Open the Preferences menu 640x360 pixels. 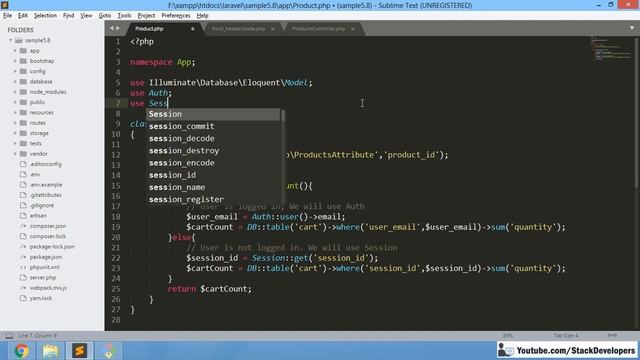176,16
